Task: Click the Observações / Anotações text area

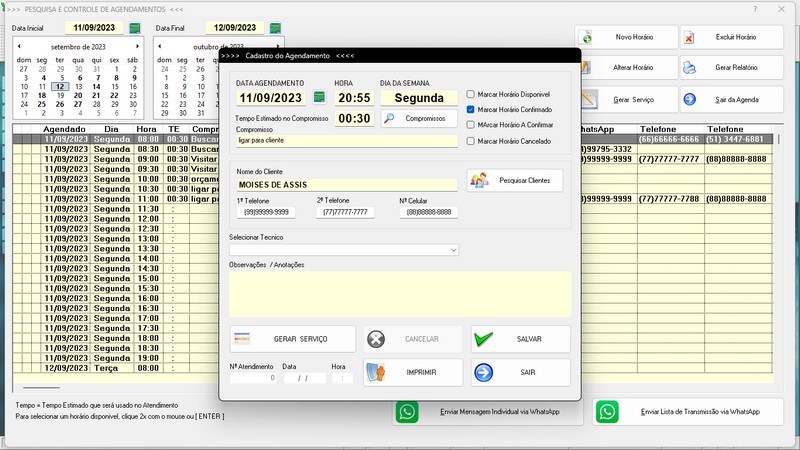Action: click(x=400, y=294)
